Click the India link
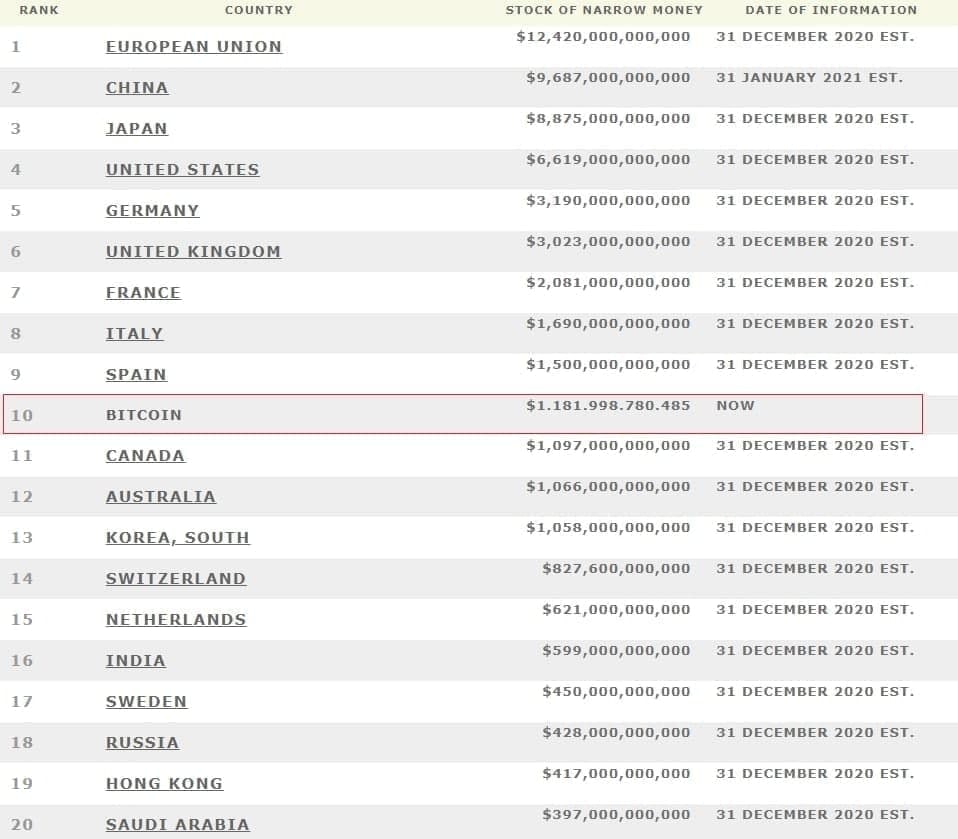 [135, 661]
